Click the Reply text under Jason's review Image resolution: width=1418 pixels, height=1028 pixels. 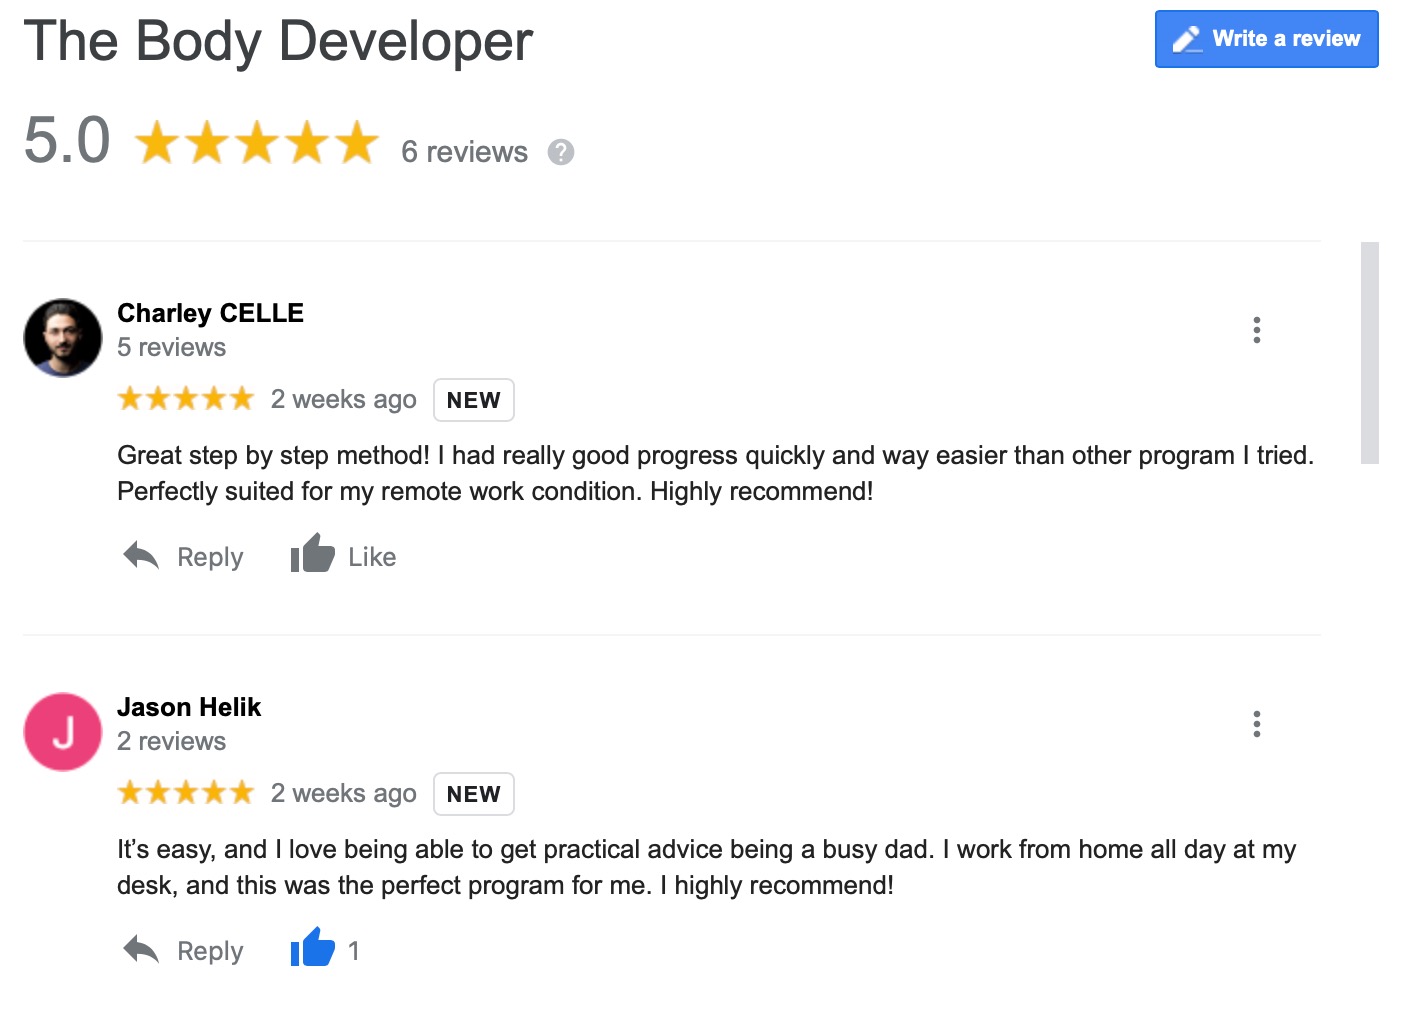pyautogui.click(x=210, y=951)
